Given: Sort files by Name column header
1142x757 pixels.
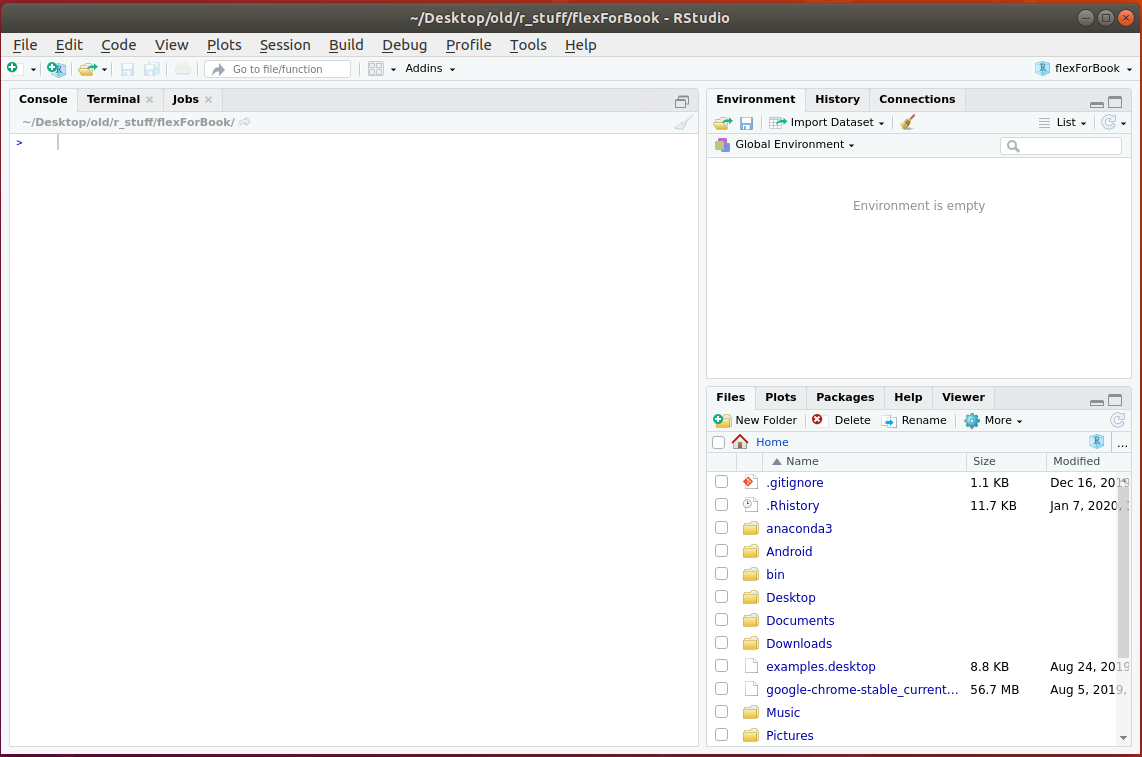Looking at the screenshot, I should [x=864, y=461].
